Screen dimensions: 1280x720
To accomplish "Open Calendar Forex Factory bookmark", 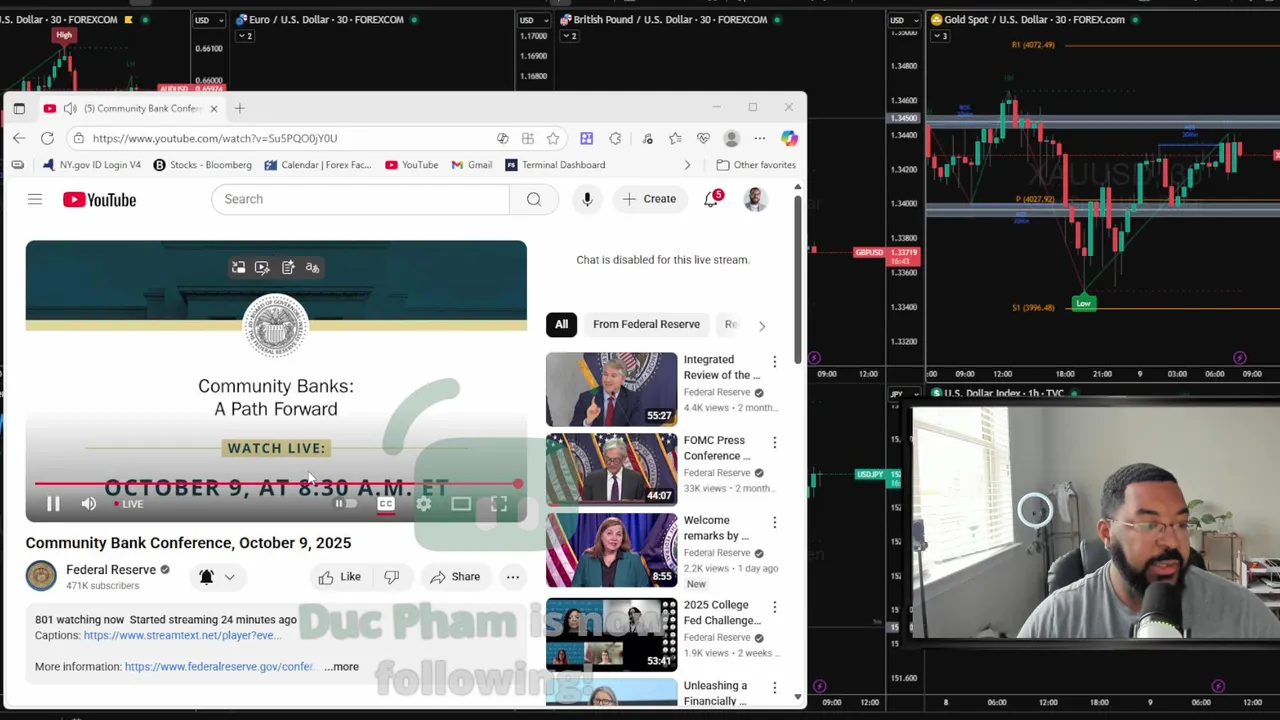I will coord(318,165).
